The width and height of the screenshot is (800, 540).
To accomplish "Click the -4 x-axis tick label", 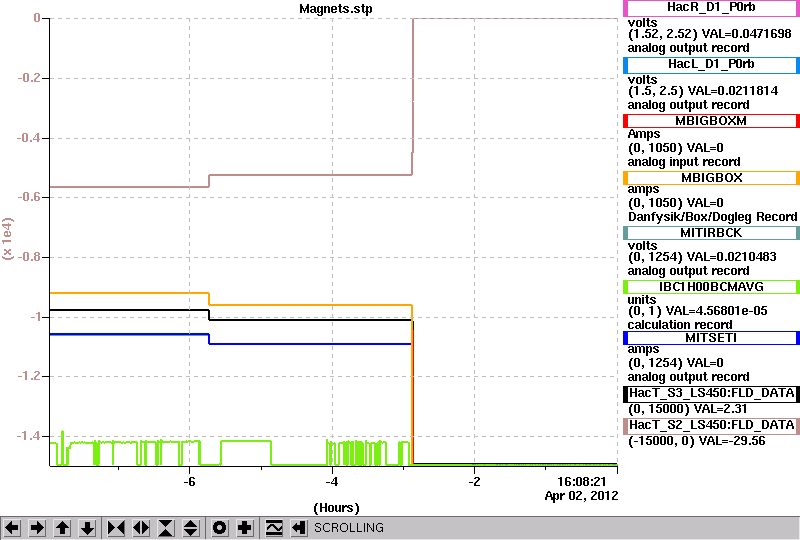I will (332, 482).
